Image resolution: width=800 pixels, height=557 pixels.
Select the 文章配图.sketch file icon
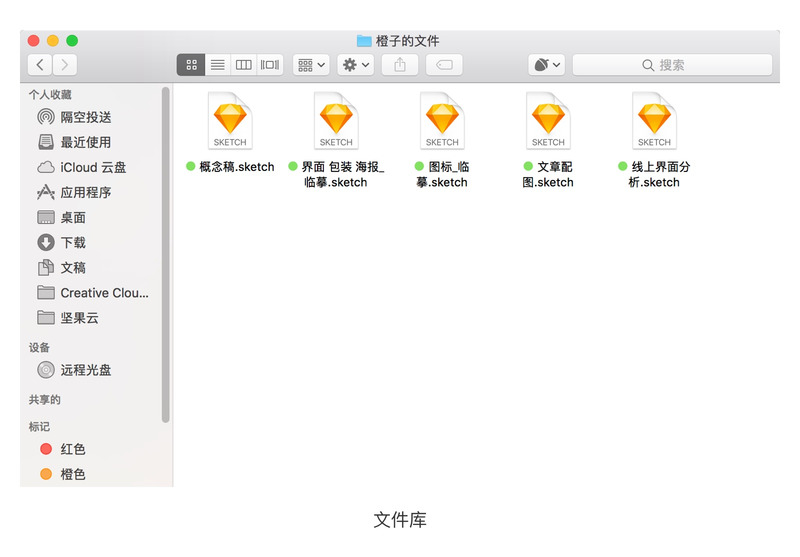pos(548,120)
